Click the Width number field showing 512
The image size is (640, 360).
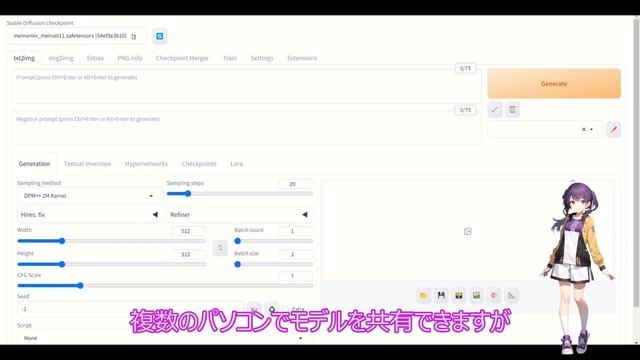pyautogui.click(x=189, y=231)
